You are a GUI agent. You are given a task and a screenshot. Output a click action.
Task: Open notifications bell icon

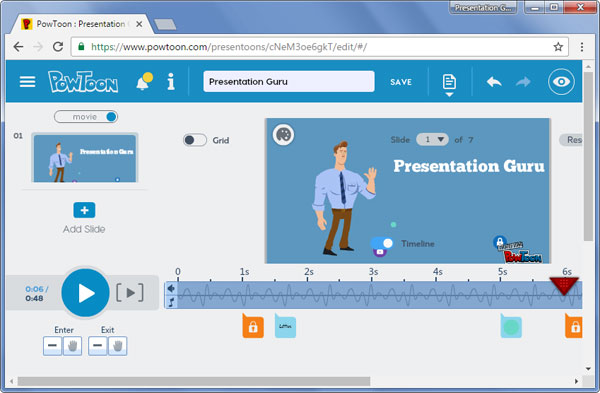click(144, 81)
